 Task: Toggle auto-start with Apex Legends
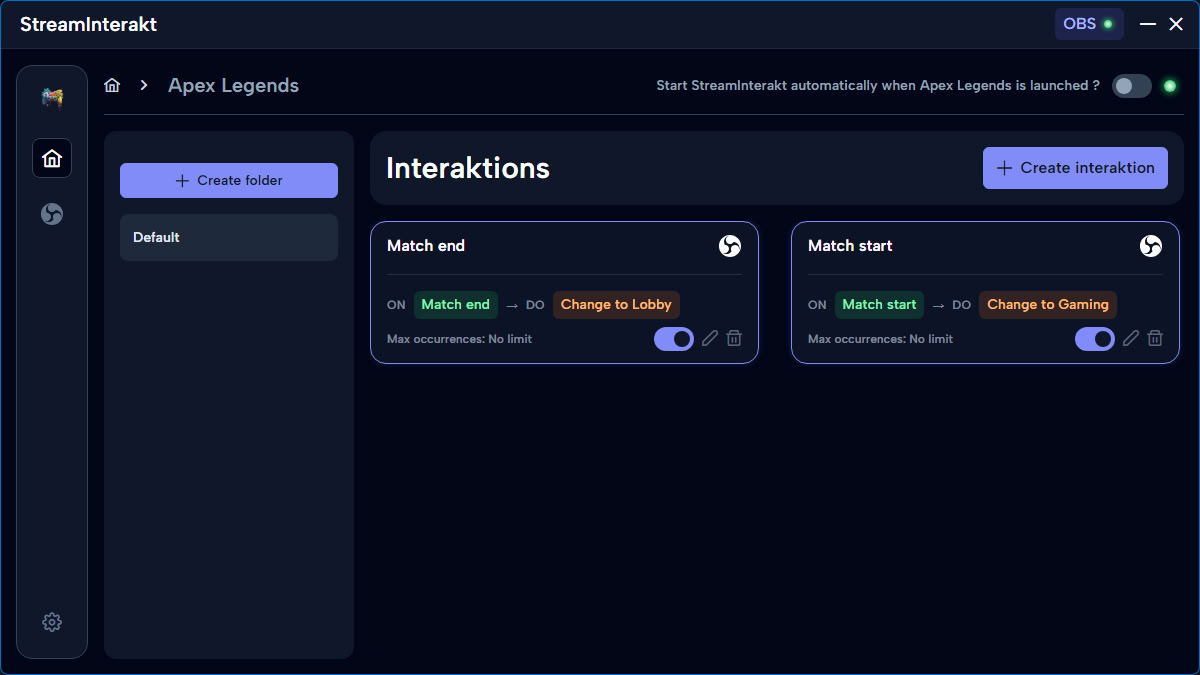pos(1132,86)
